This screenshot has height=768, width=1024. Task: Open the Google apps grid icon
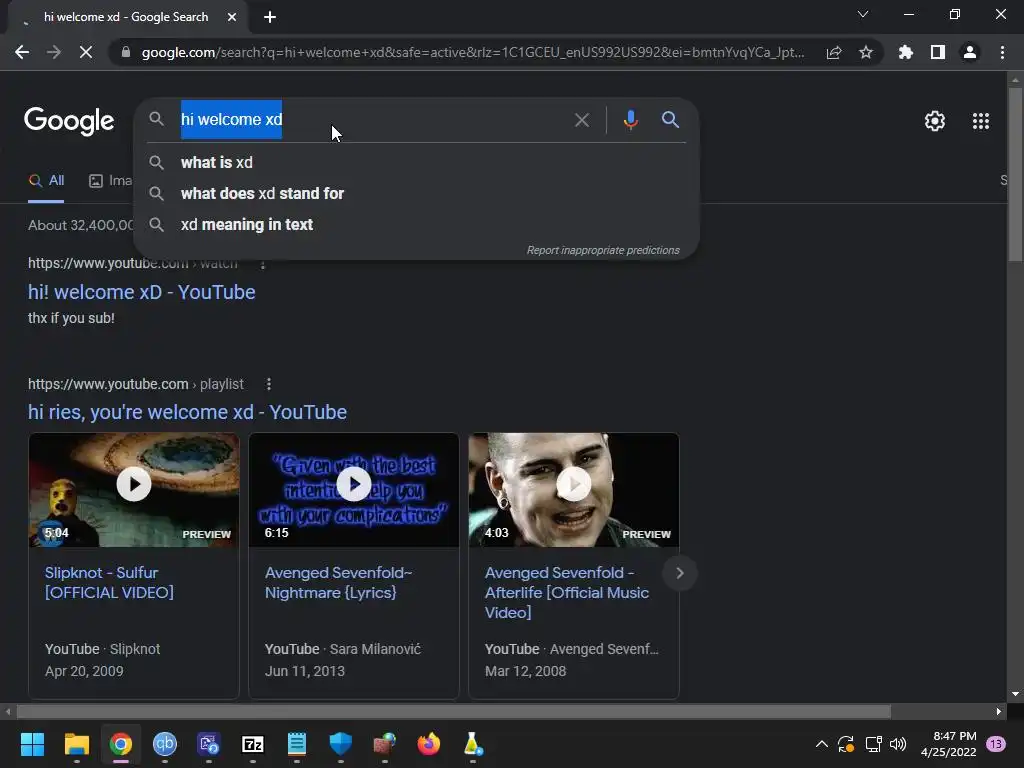pyautogui.click(x=981, y=121)
